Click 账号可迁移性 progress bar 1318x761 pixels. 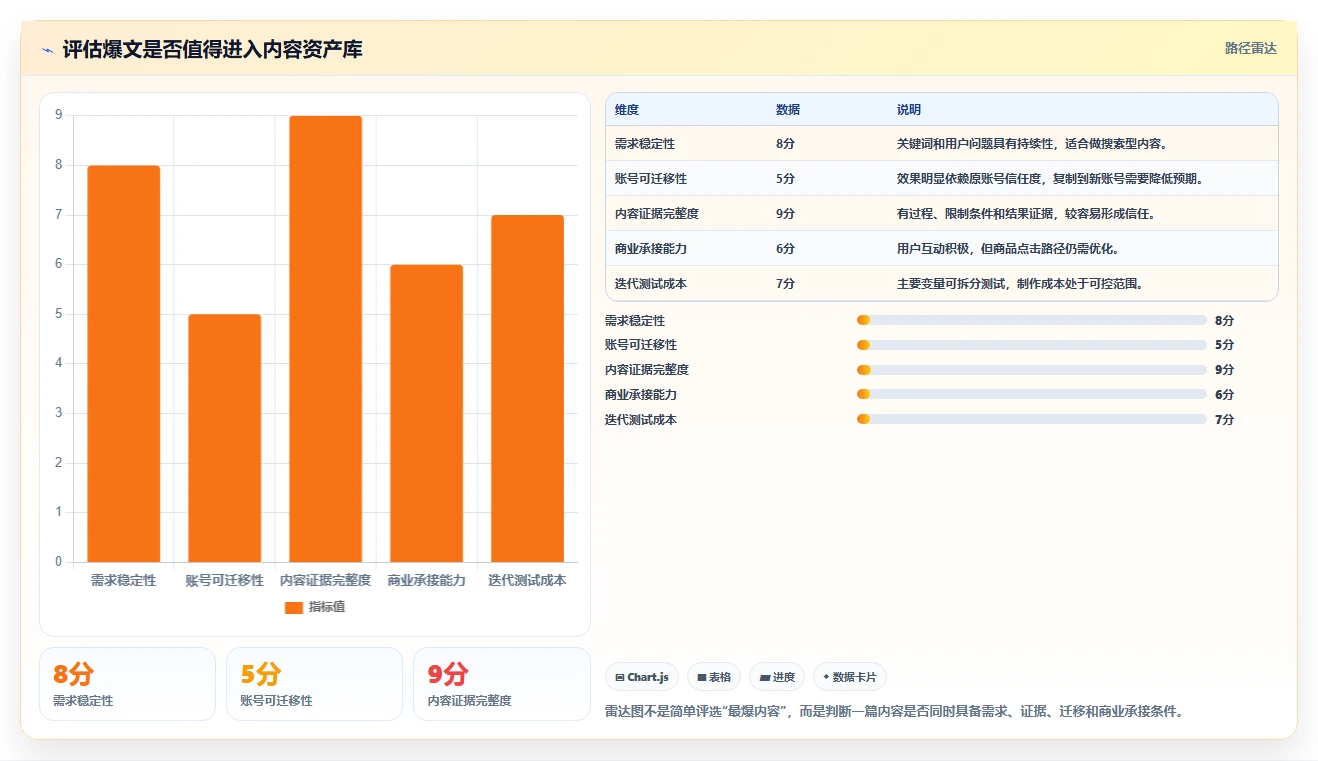[1031, 345]
